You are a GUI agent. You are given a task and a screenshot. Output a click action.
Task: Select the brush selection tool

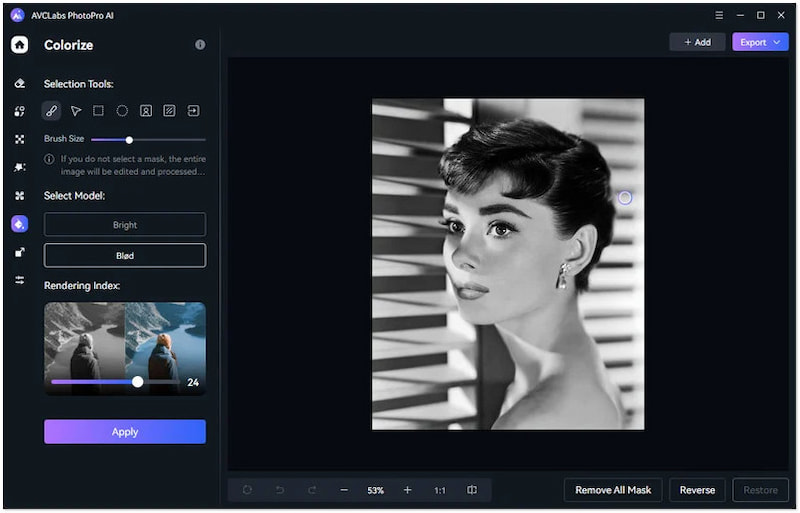[x=51, y=111]
